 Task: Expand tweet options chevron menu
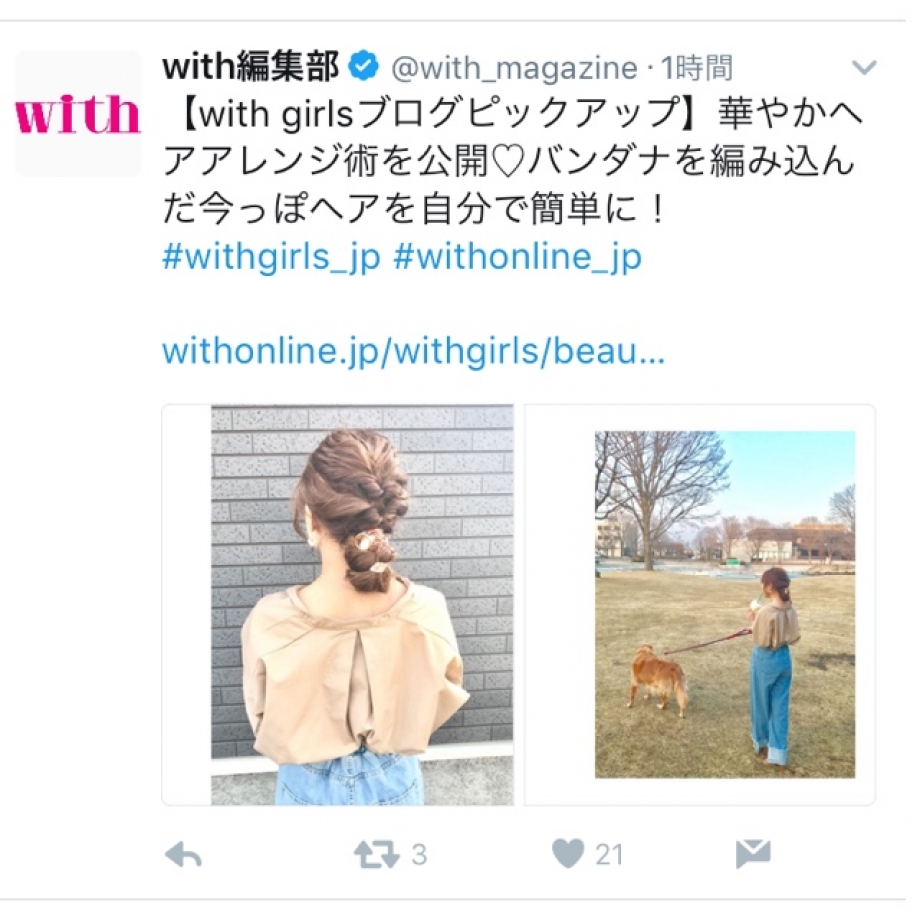(x=864, y=67)
